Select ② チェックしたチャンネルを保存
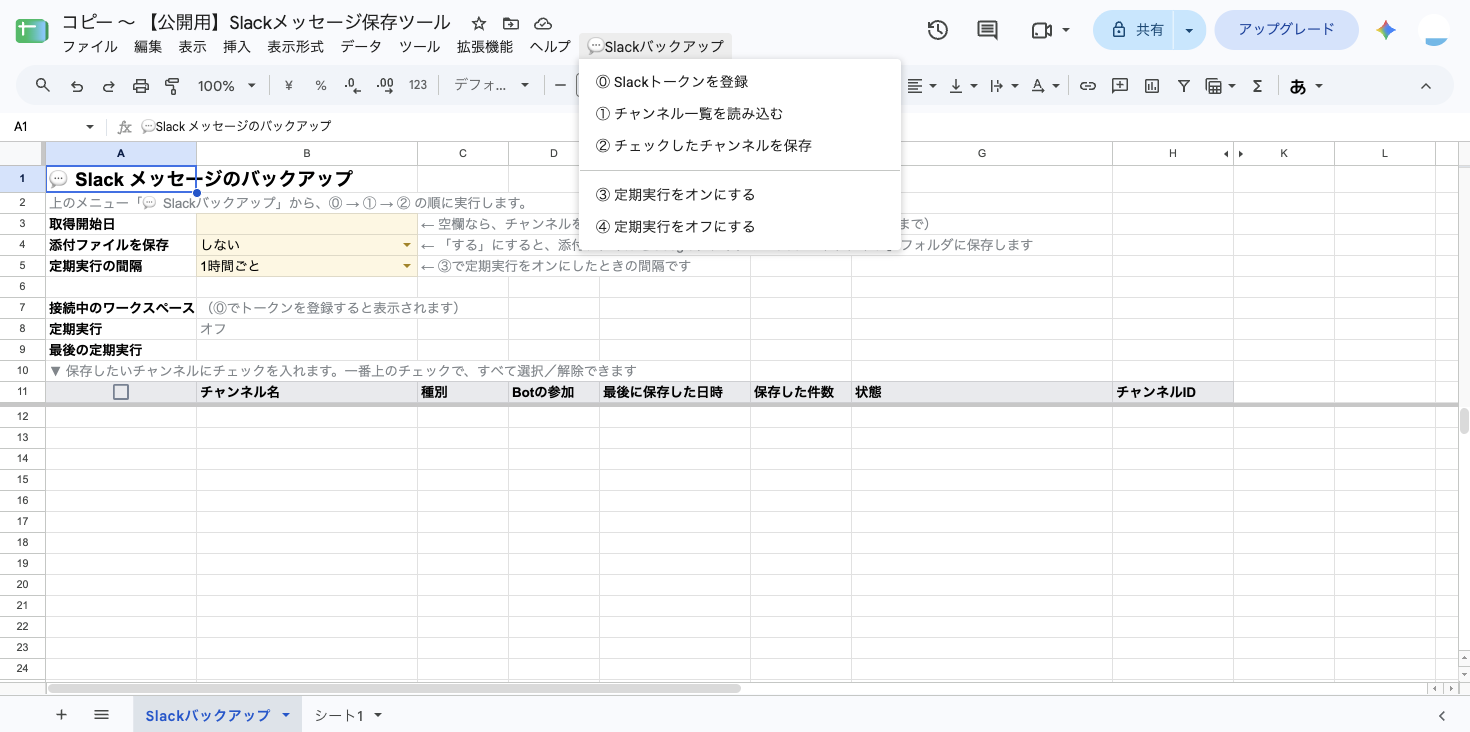The image size is (1470, 732). click(x=740, y=146)
